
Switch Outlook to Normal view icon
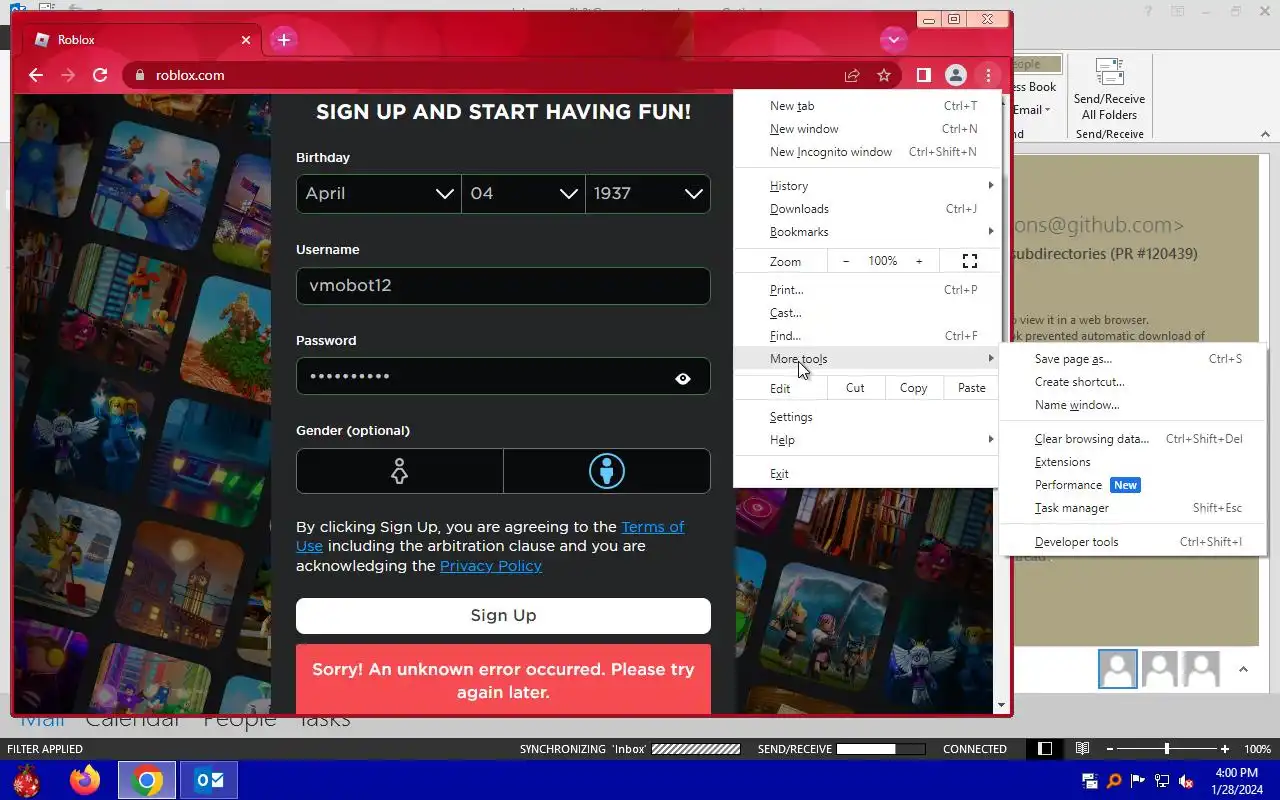(1045, 749)
